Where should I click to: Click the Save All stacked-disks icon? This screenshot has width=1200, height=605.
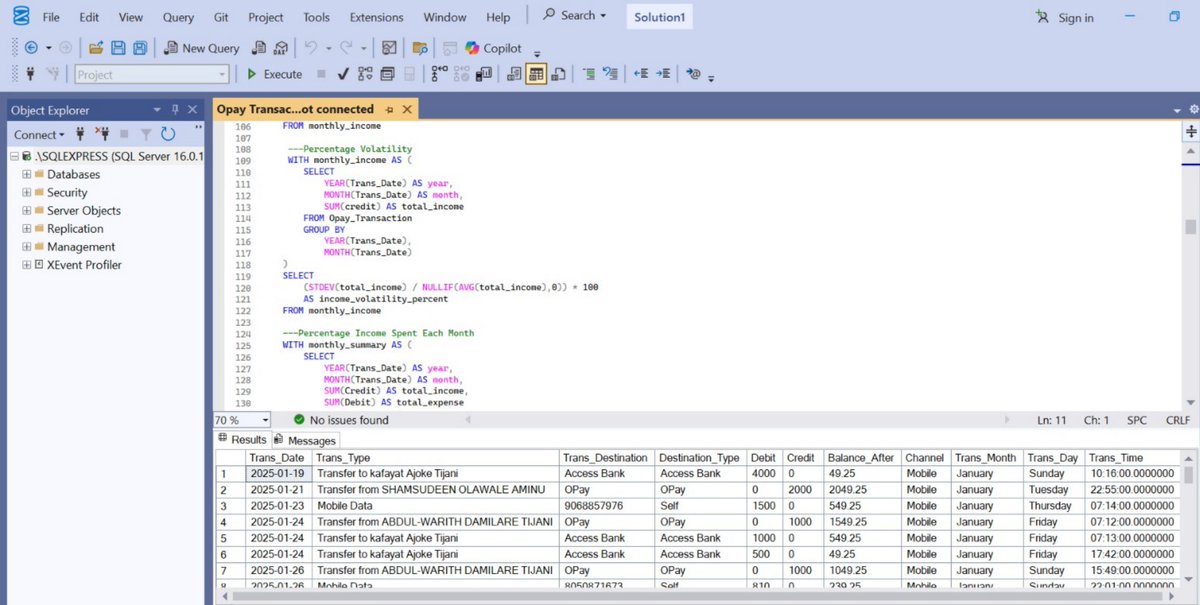point(140,47)
